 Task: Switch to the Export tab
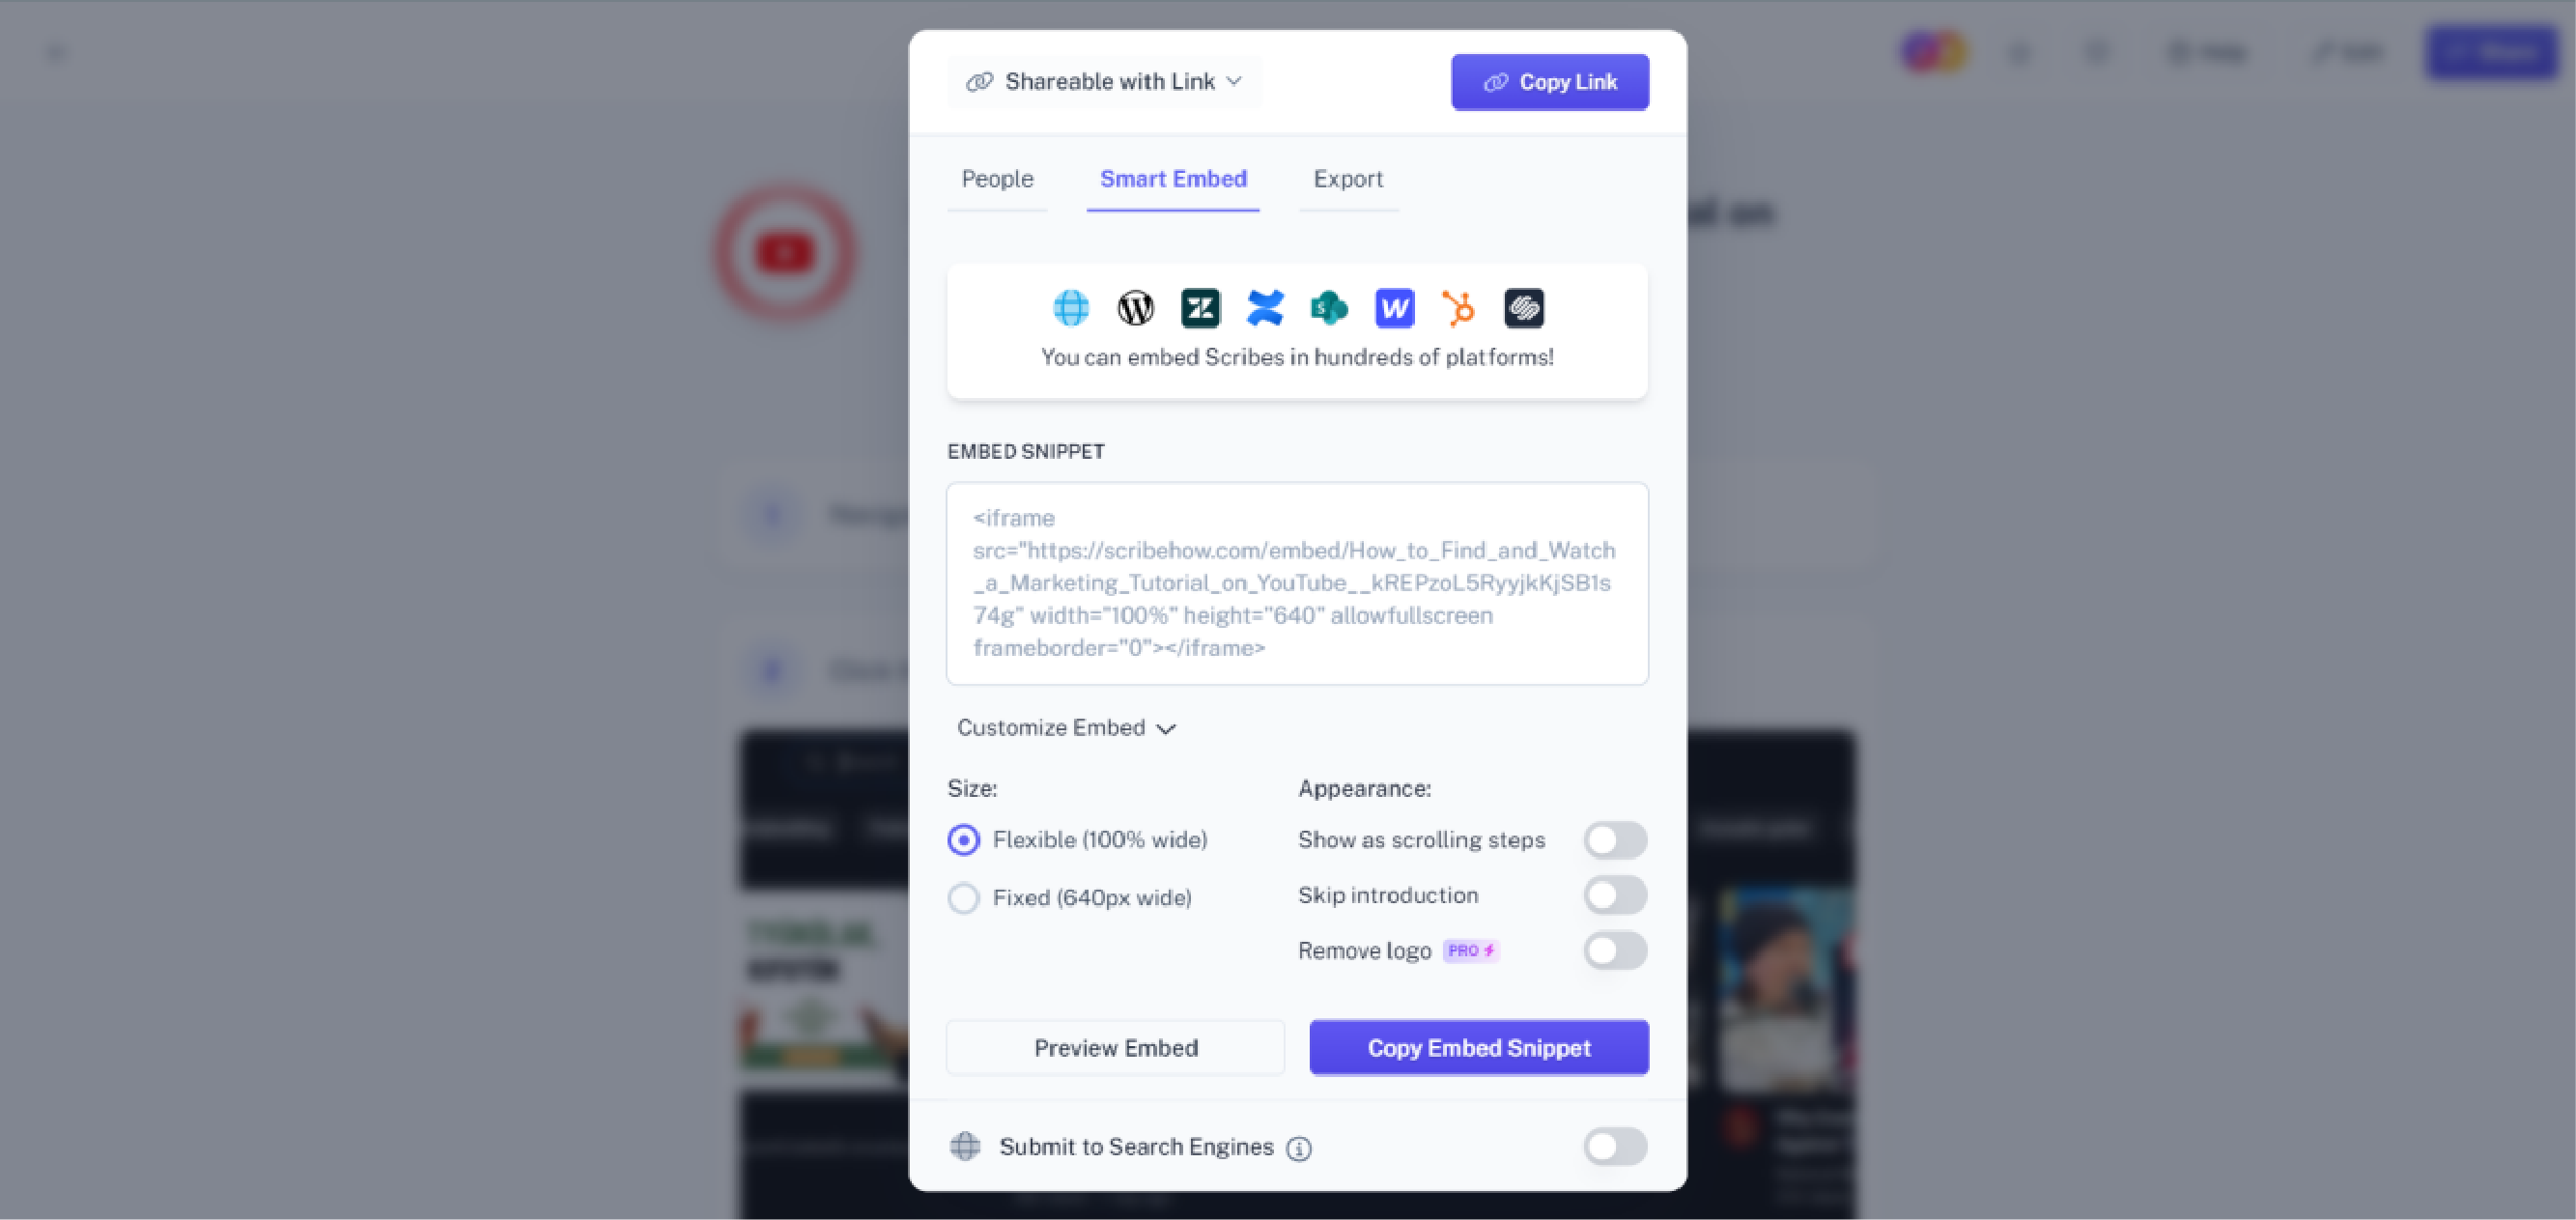1347,178
